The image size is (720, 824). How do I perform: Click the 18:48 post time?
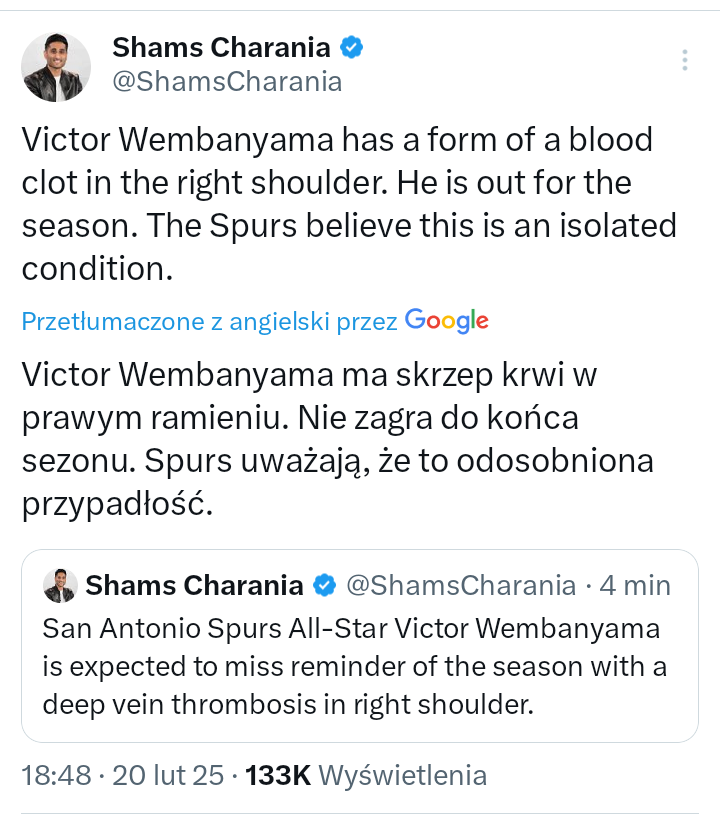click(x=57, y=775)
